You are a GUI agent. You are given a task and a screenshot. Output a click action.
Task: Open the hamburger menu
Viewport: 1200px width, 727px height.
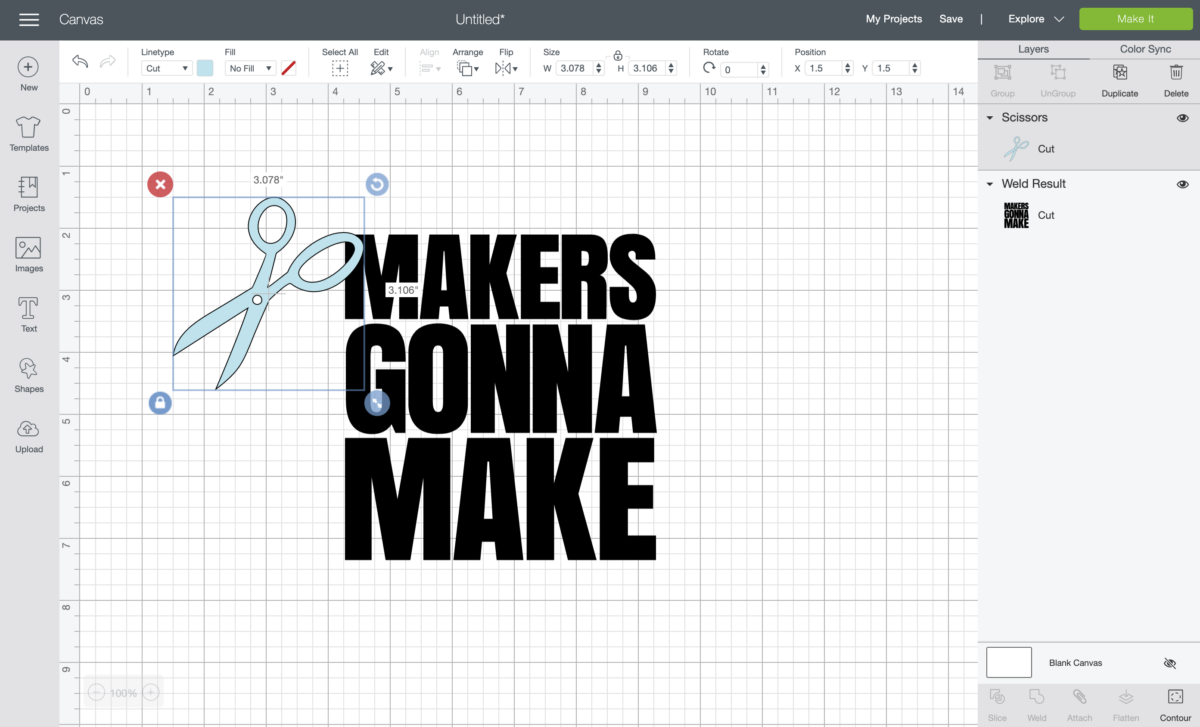[29, 19]
